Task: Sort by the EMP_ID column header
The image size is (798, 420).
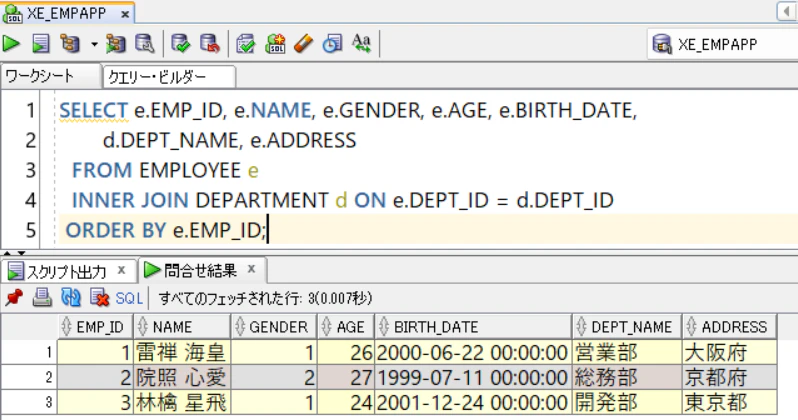Action: [x=95, y=327]
